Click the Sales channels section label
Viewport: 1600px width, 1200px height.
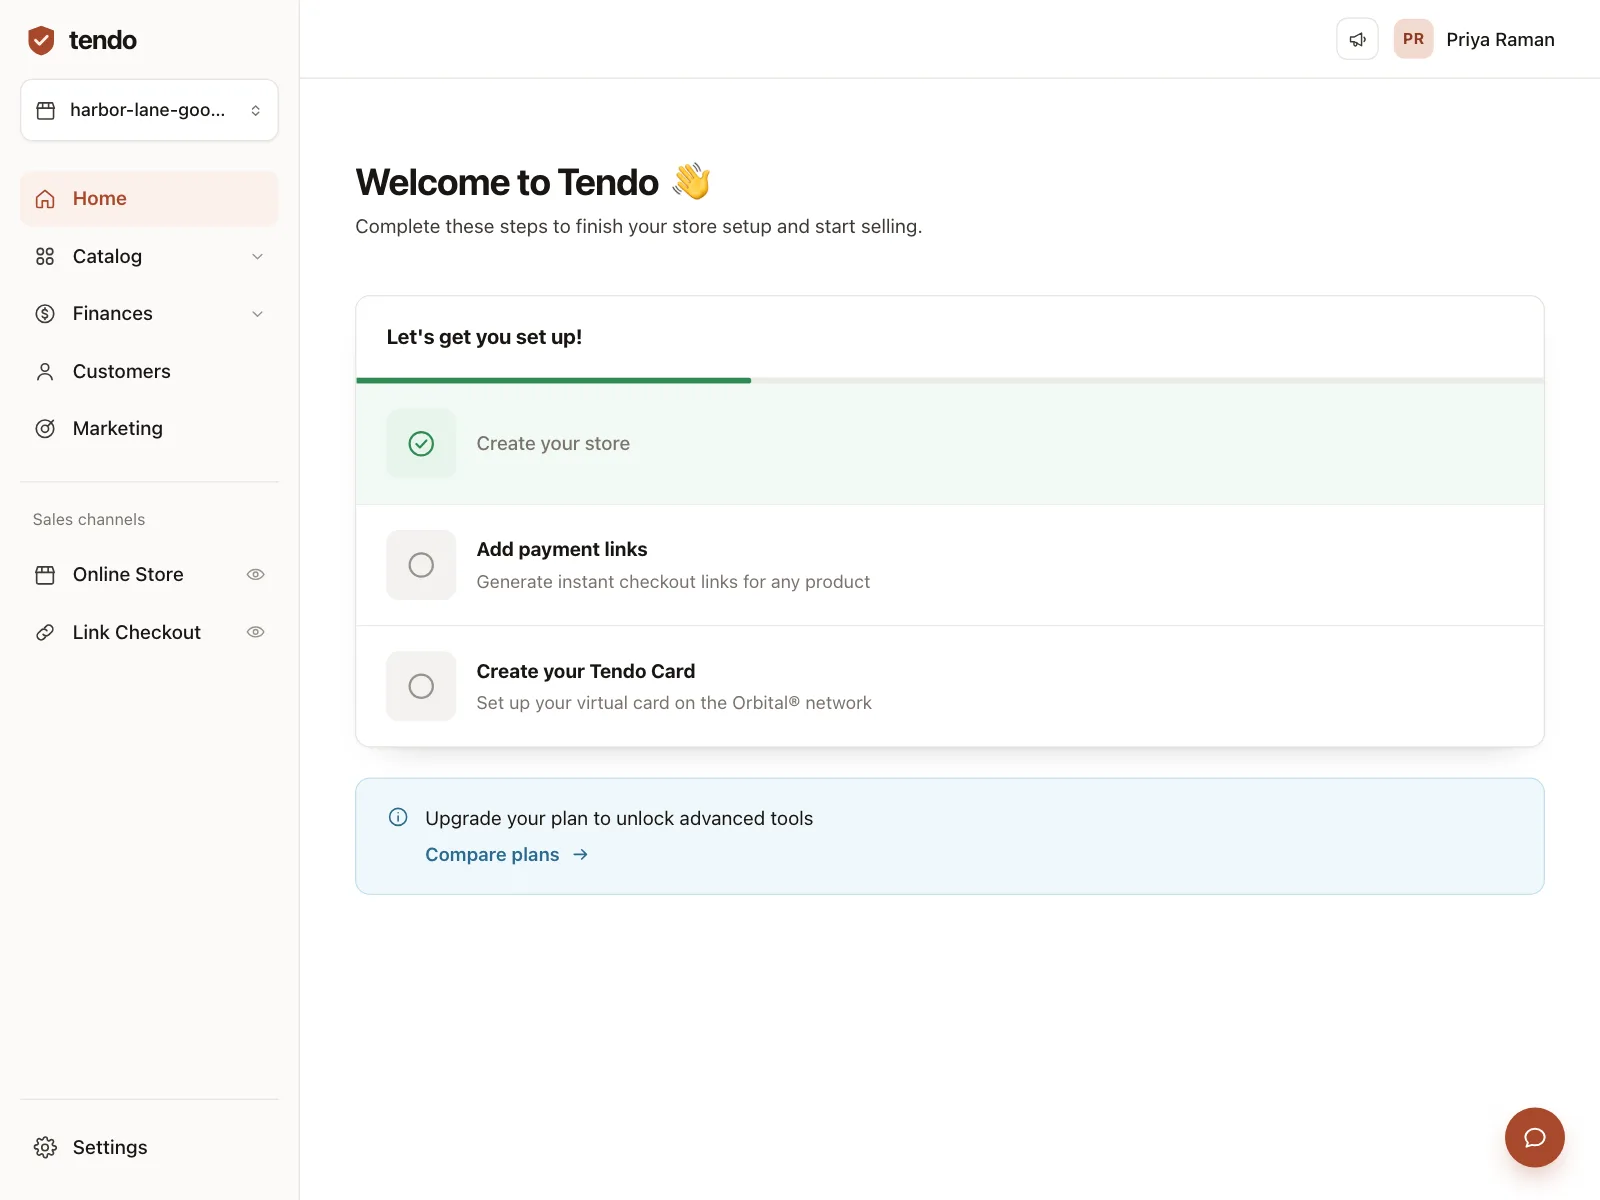[89, 520]
